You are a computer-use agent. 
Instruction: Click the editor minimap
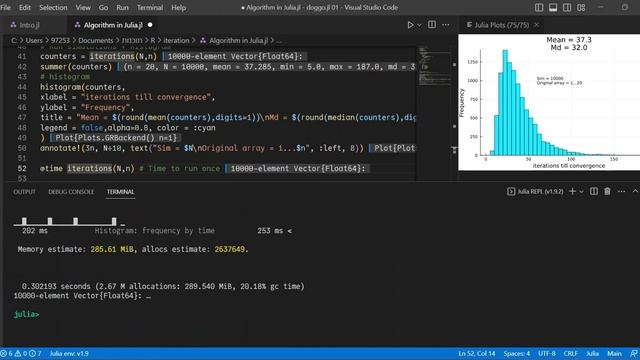pos(434,65)
